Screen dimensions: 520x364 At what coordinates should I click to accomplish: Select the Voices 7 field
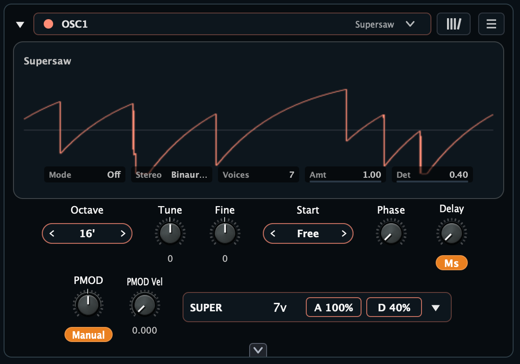[x=258, y=175]
